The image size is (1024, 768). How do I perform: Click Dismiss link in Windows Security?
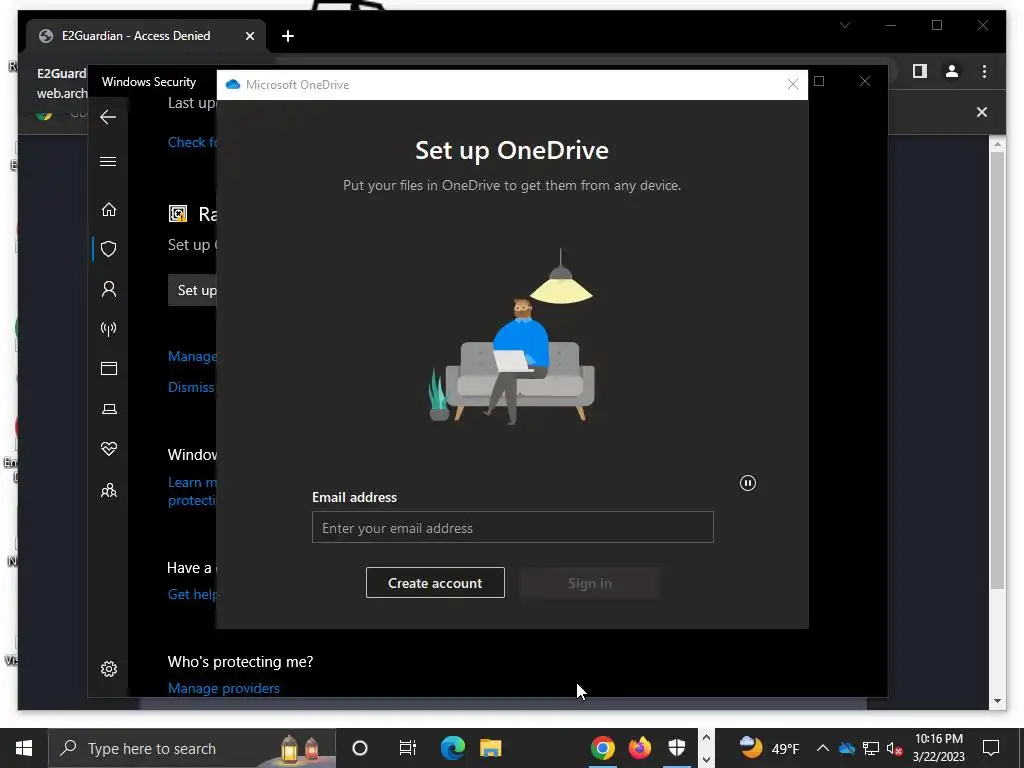191,387
